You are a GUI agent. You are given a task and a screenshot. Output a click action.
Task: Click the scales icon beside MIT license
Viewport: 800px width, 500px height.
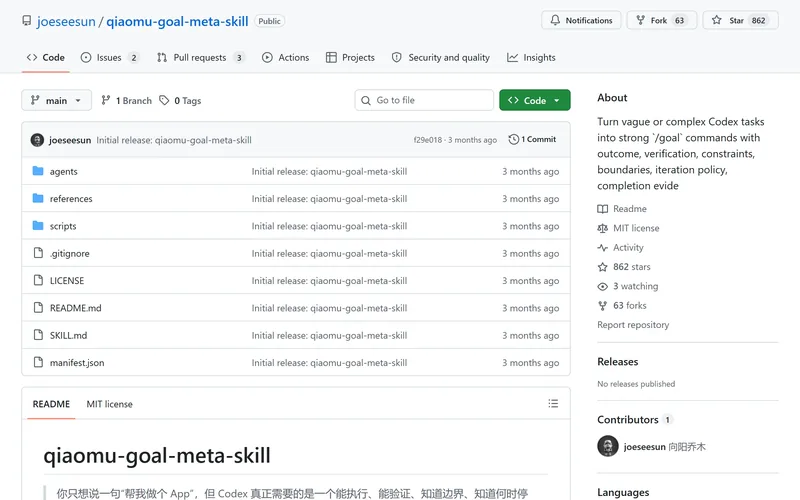[x=603, y=228]
